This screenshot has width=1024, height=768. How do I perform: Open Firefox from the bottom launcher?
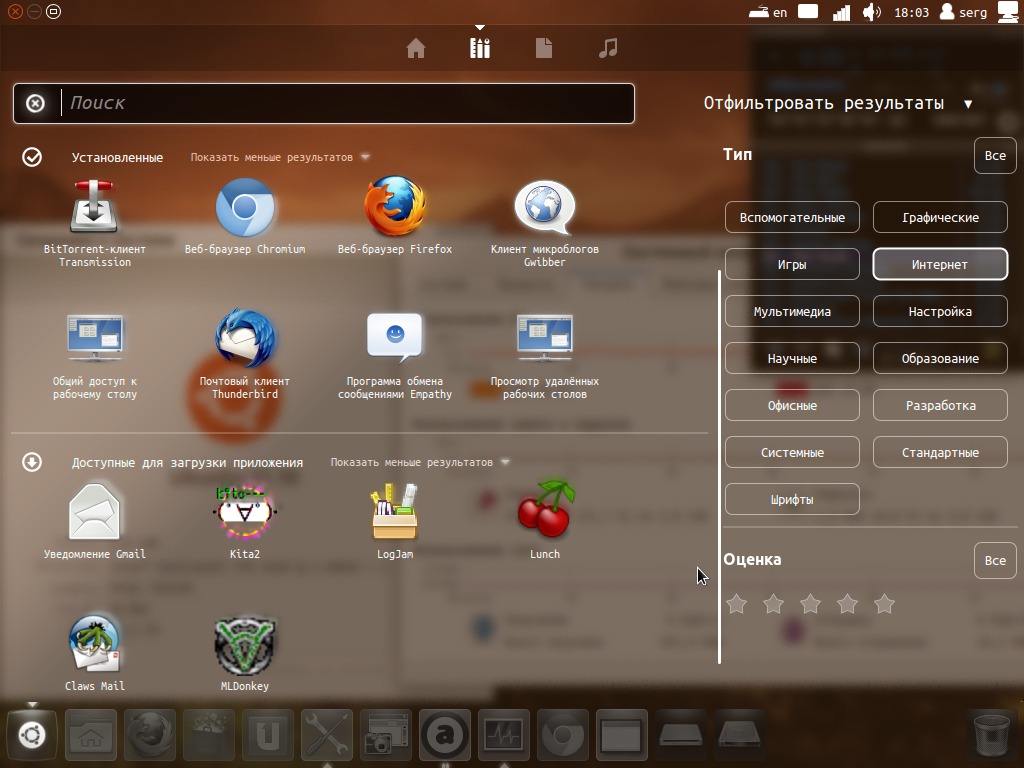[150, 735]
